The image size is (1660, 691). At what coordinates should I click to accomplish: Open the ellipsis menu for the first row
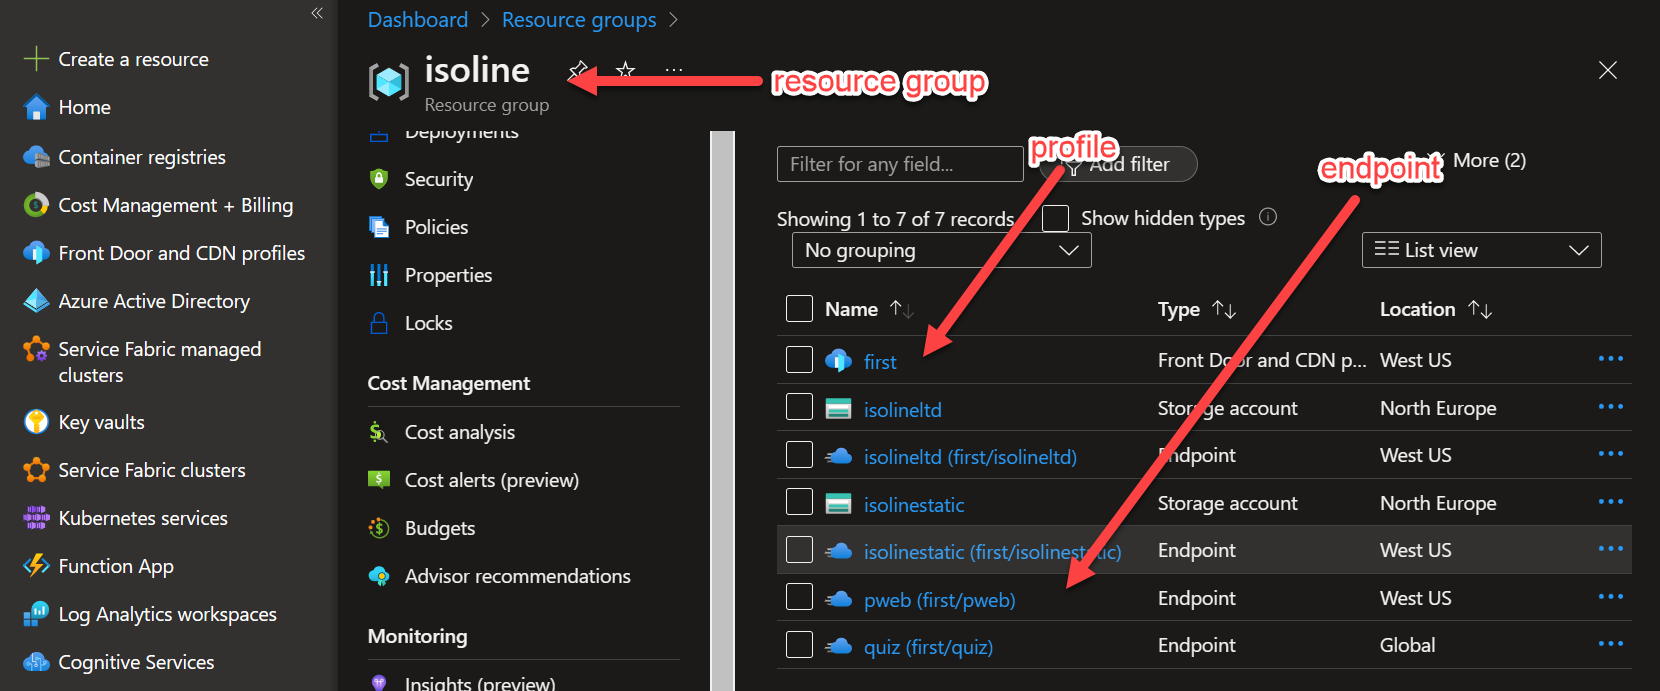pos(1610,359)
